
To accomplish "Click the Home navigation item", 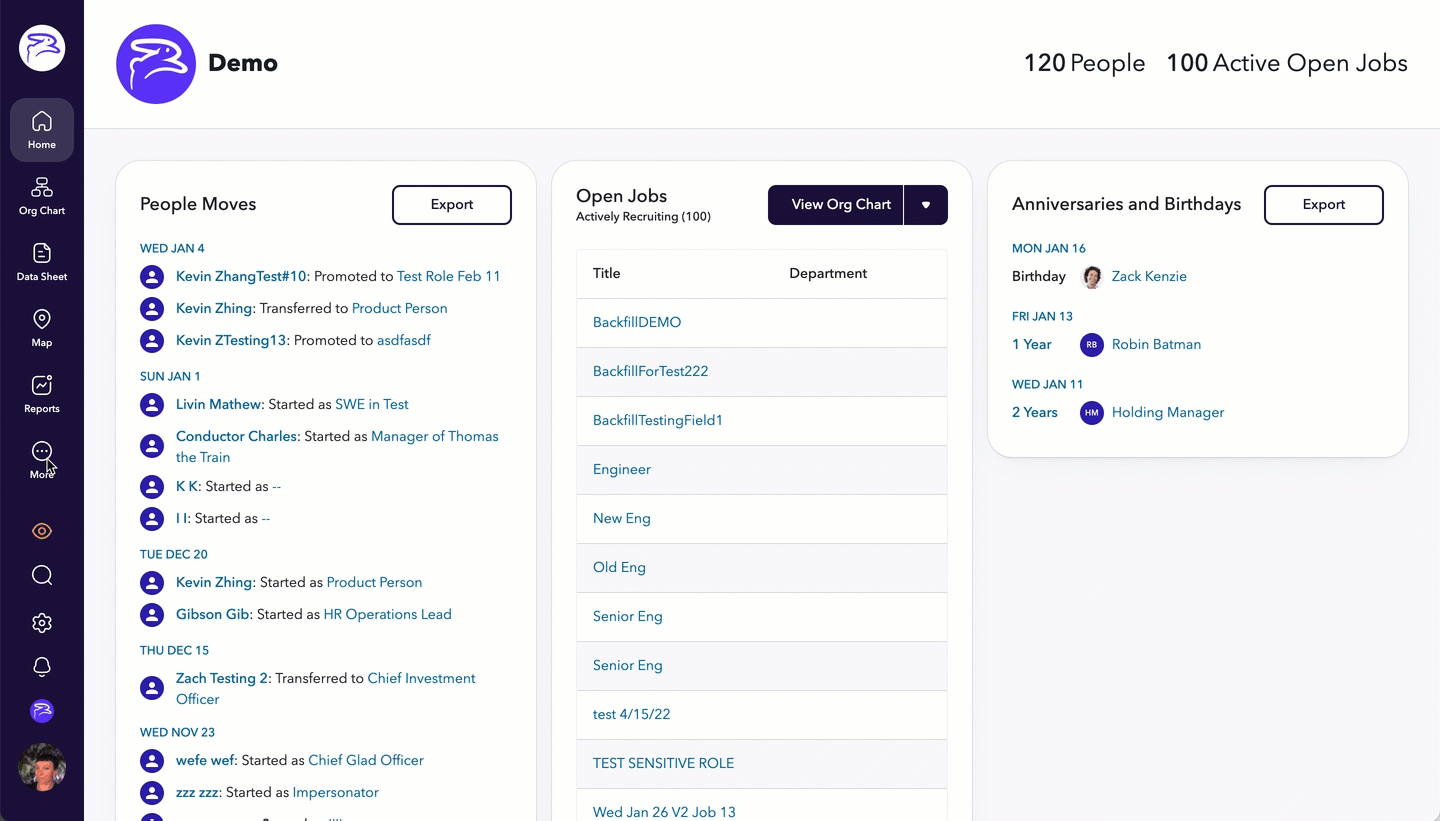I will [42, 130].
